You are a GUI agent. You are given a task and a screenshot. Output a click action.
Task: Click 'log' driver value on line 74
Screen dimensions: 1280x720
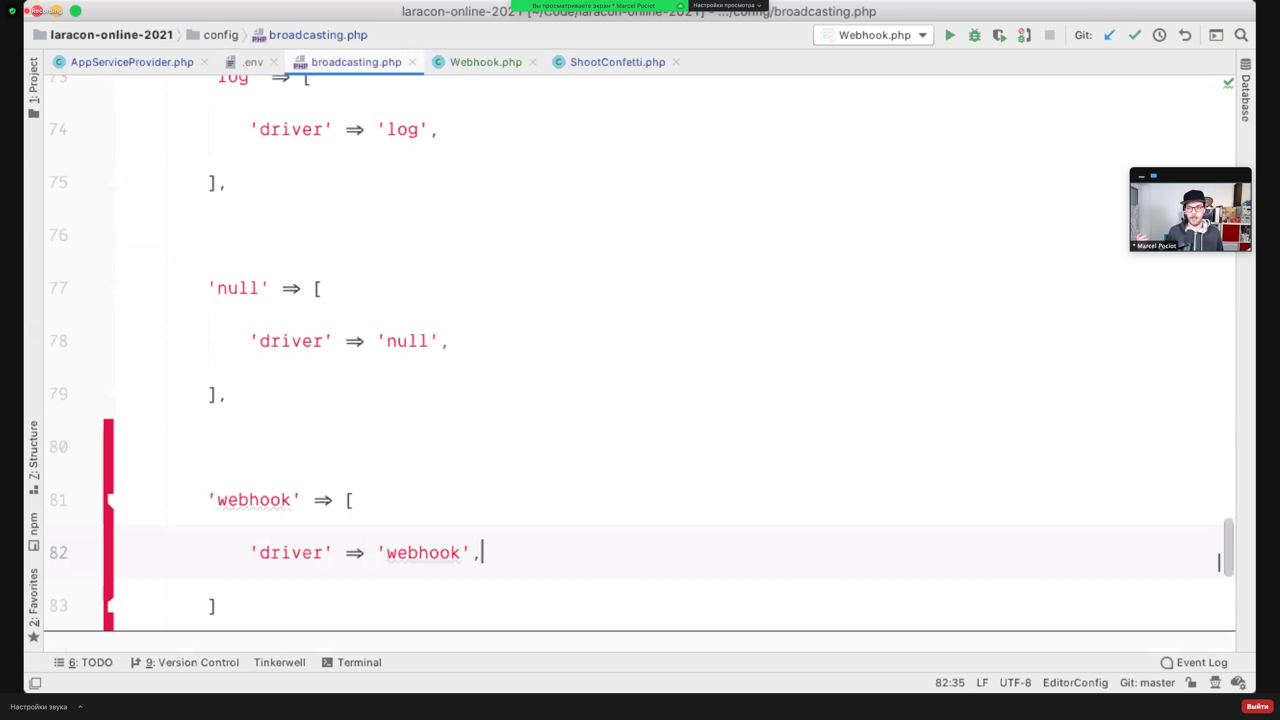403,129
